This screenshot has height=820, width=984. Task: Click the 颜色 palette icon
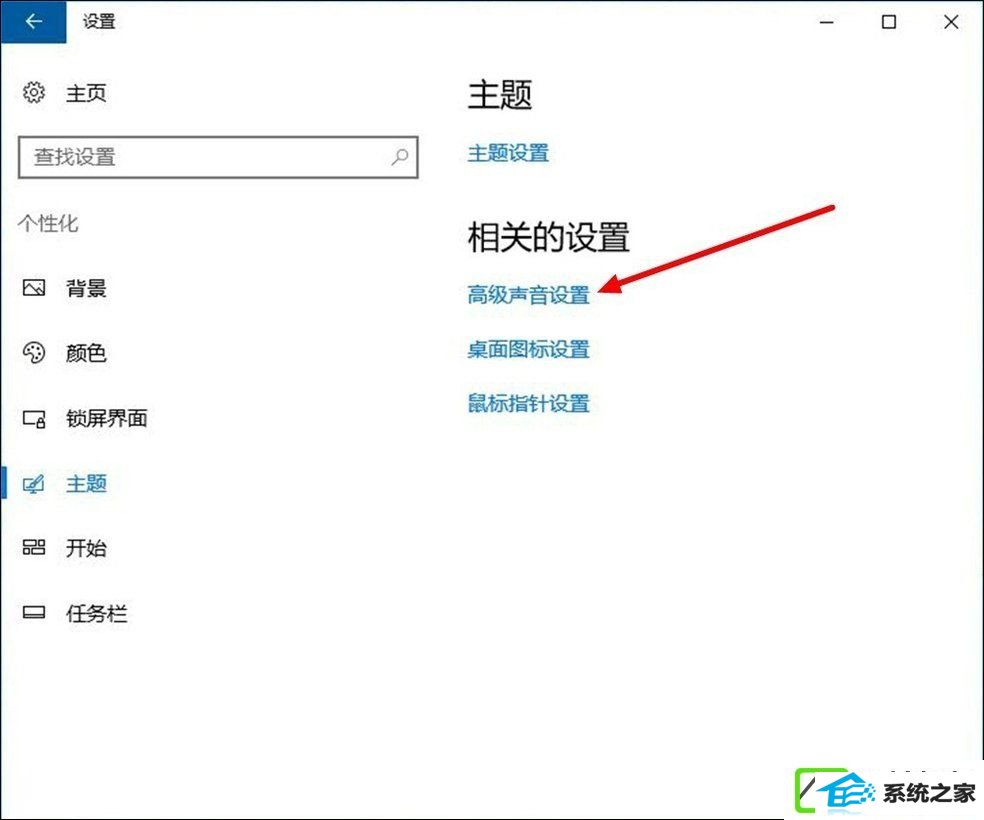pos(34,353)
